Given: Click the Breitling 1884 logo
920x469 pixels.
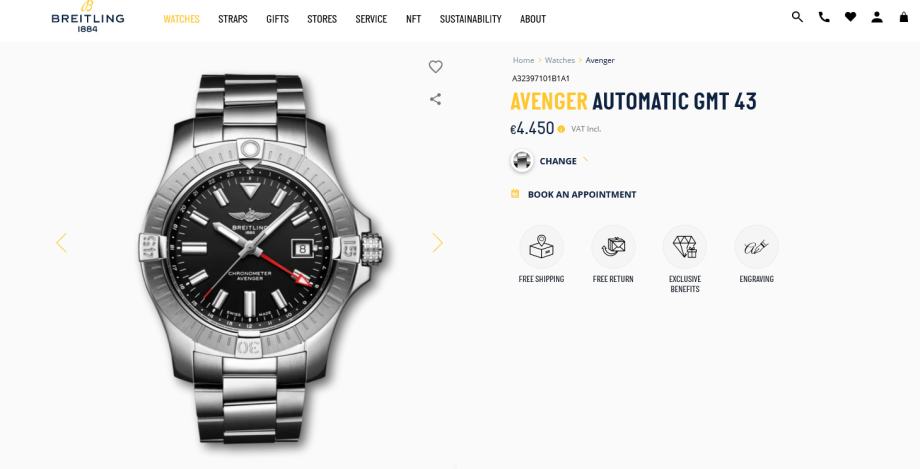Looking at the screenshot, I should point(88,16).
